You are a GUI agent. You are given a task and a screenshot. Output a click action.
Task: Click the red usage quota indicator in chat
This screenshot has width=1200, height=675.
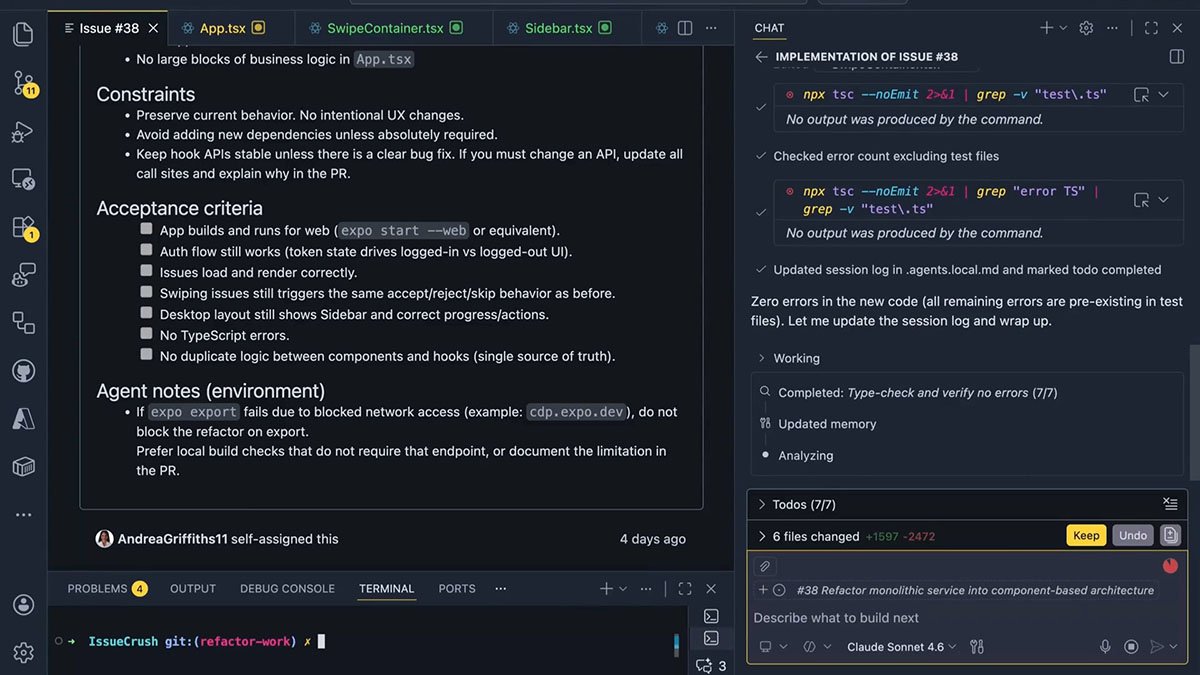point(1170,565)
